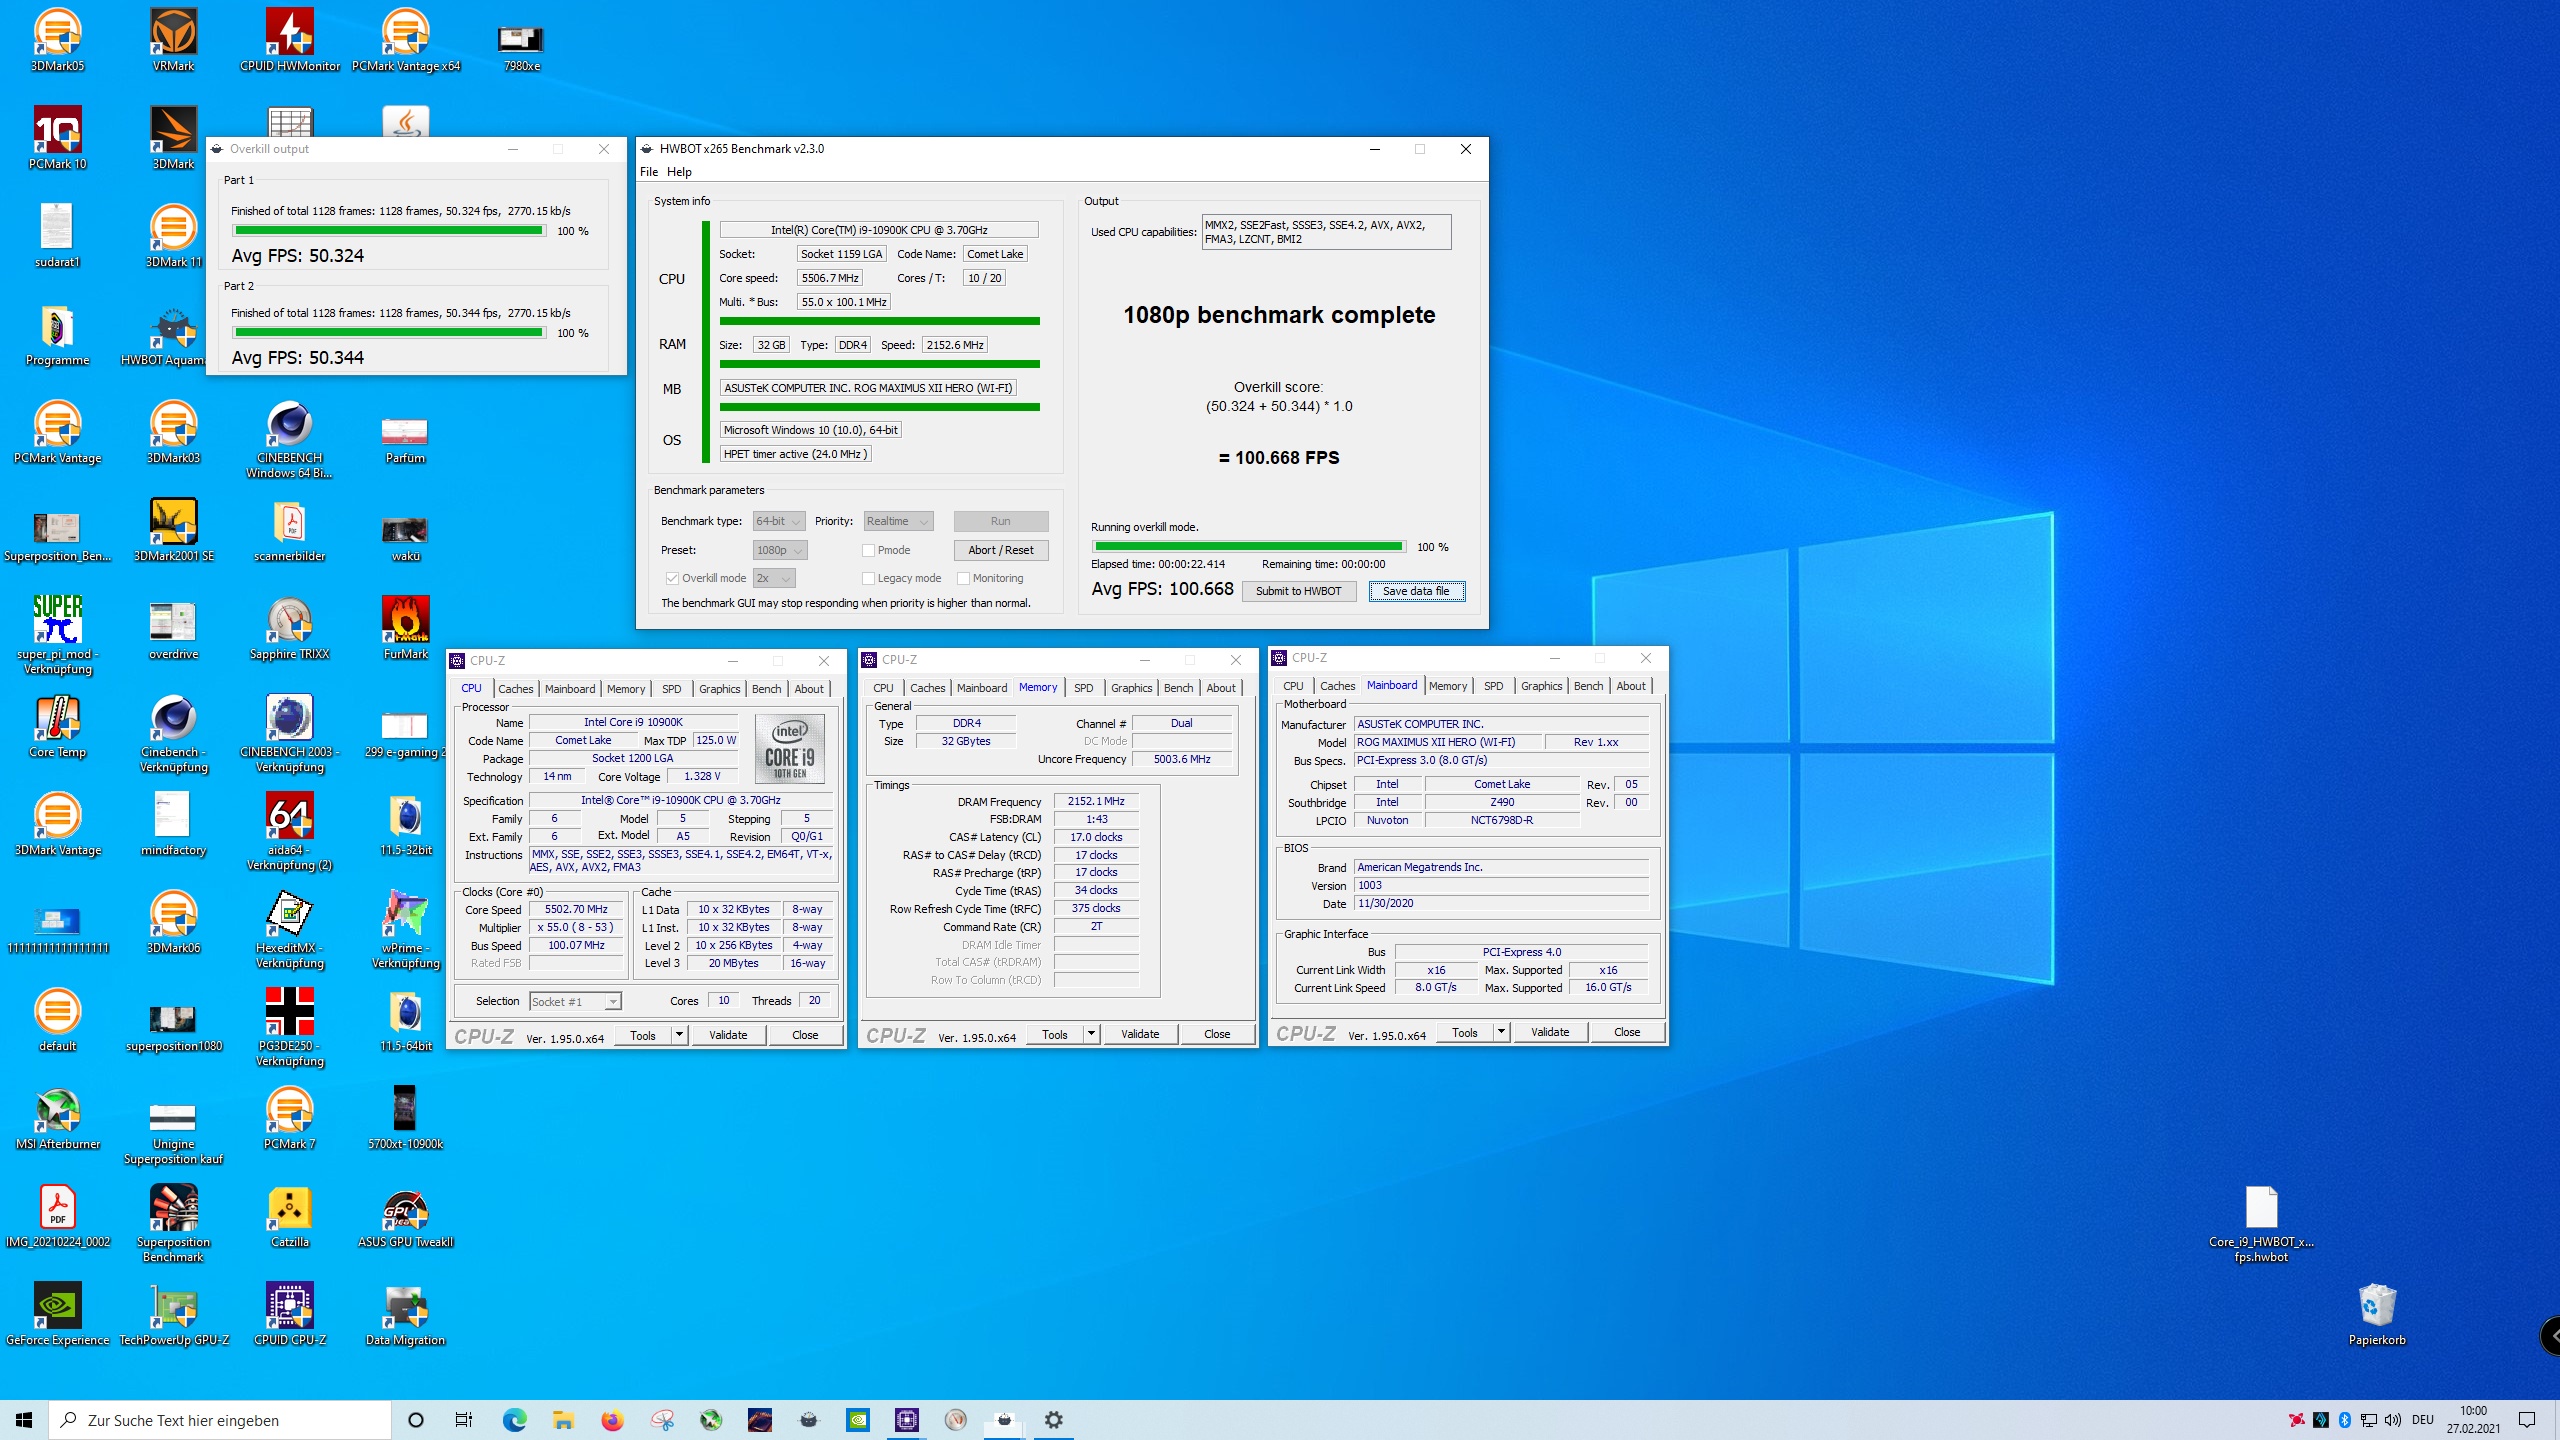Open the PCMark 10 desktop icon
The image size is (2560, 1440).
point(58,138)
